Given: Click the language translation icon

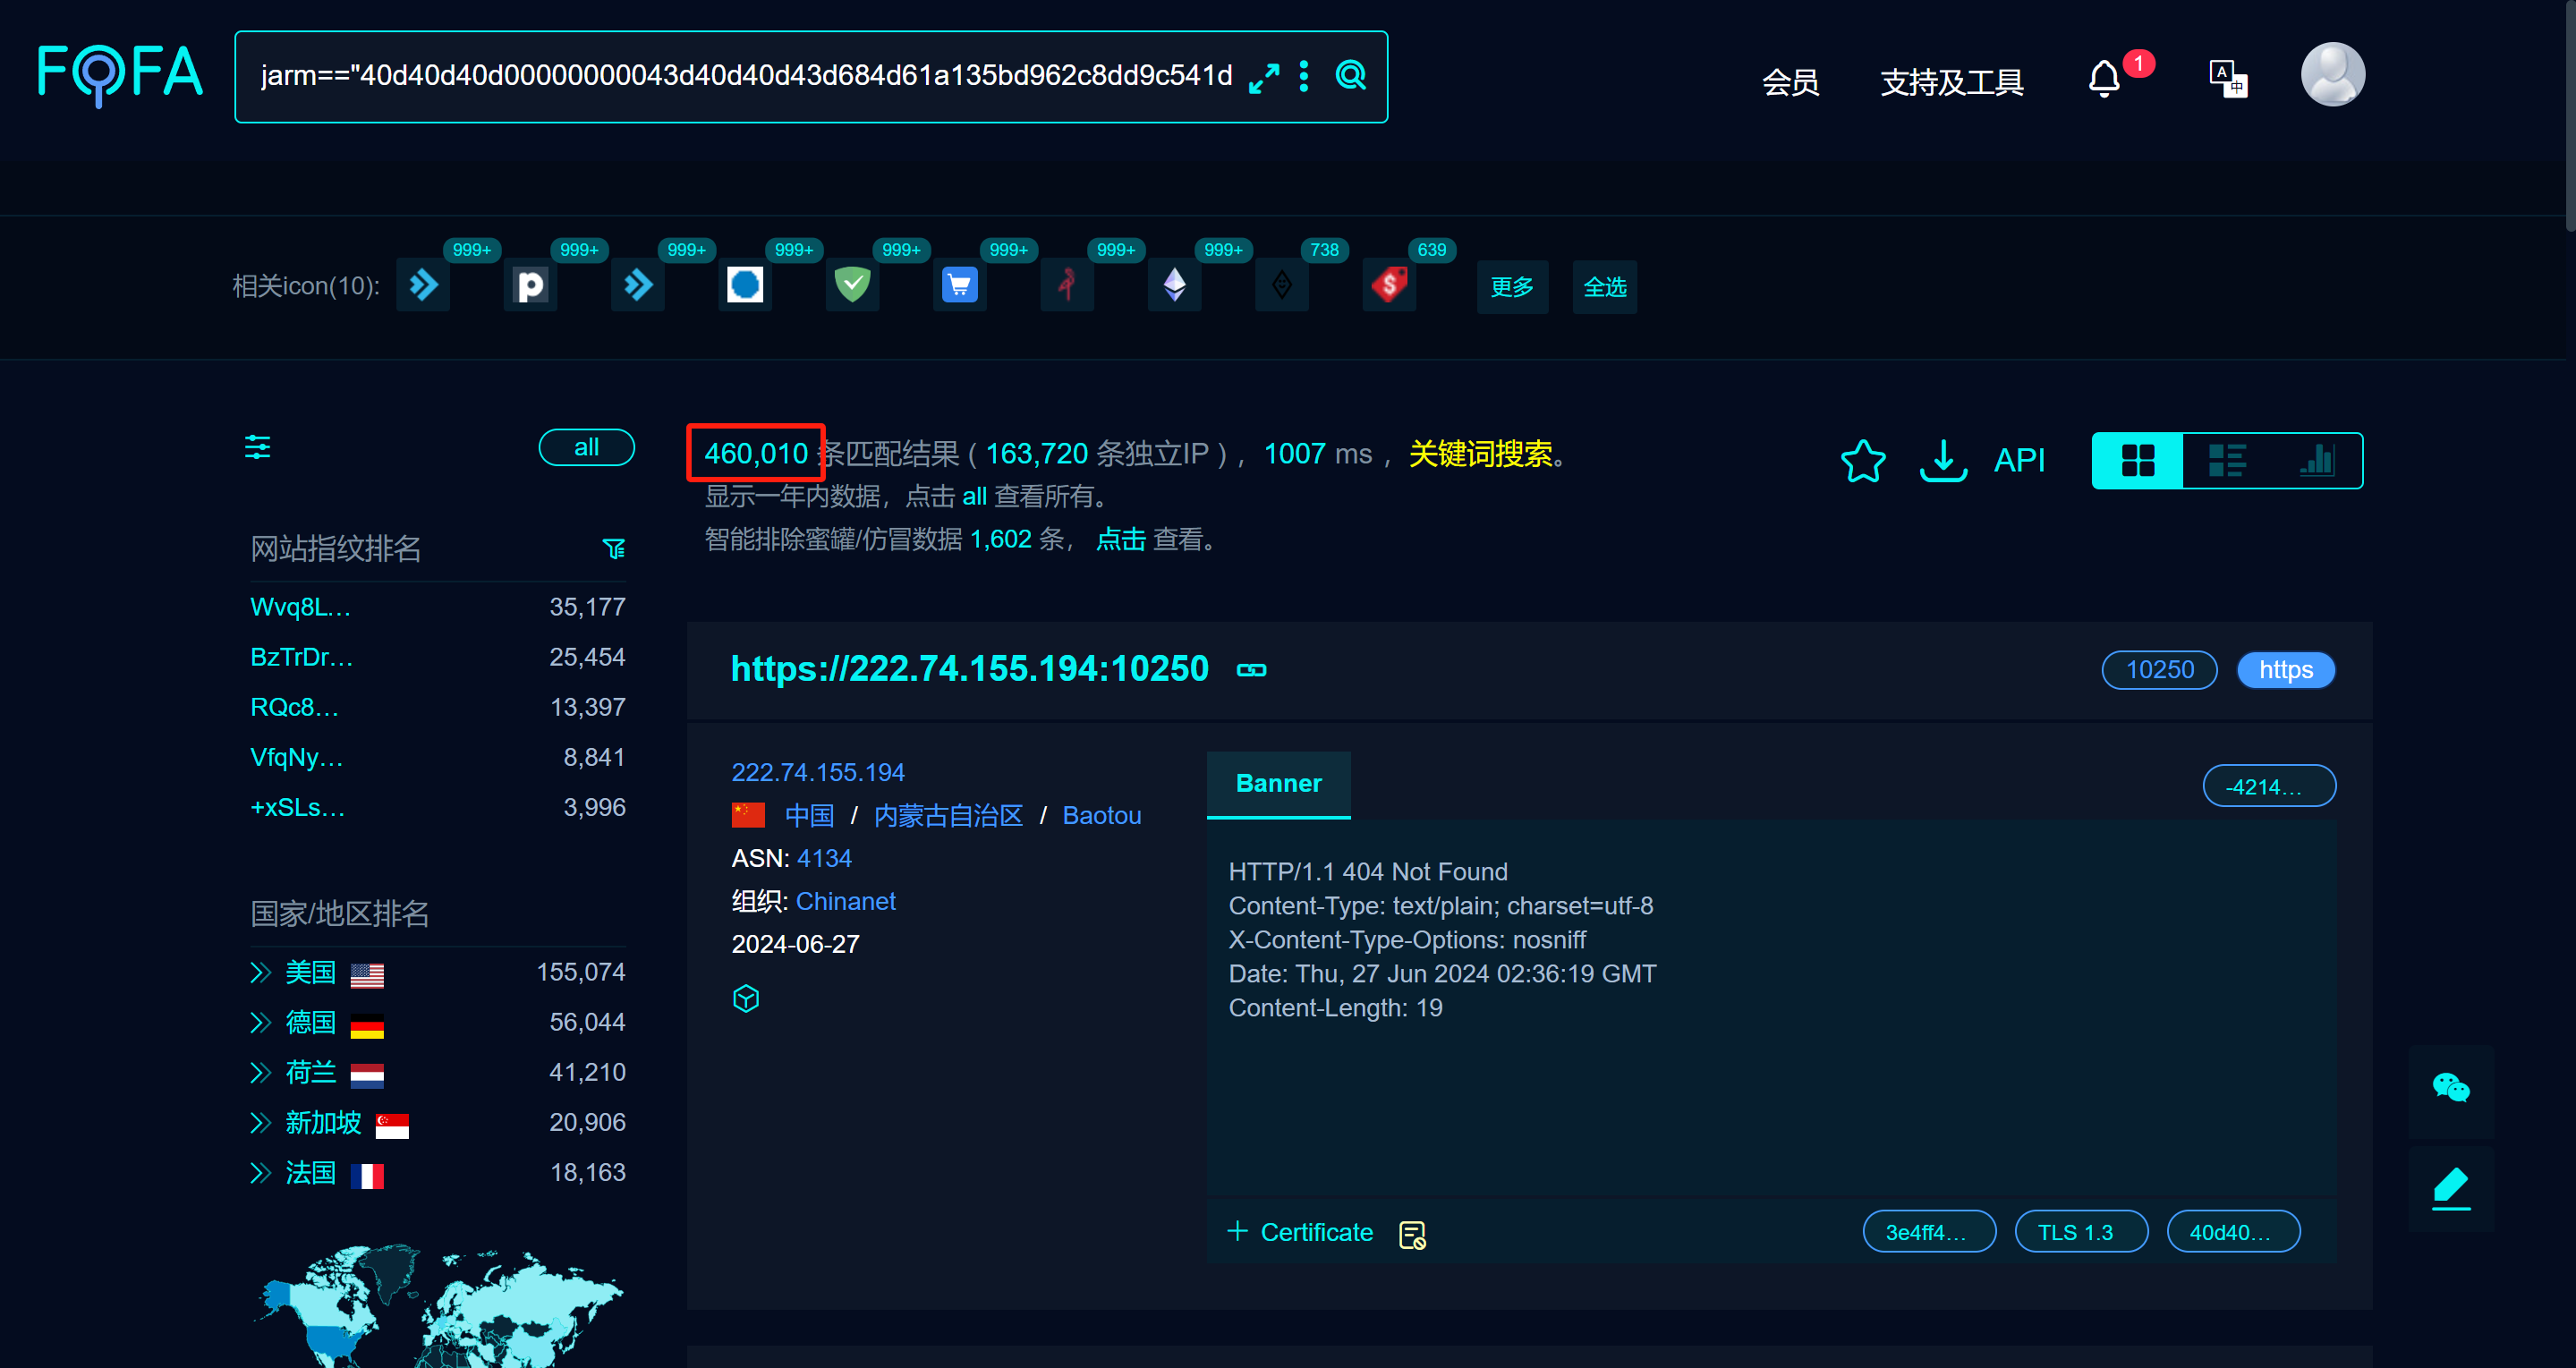Looking at the screenshot, I should pyautogui.click(x=2228, y=79).
